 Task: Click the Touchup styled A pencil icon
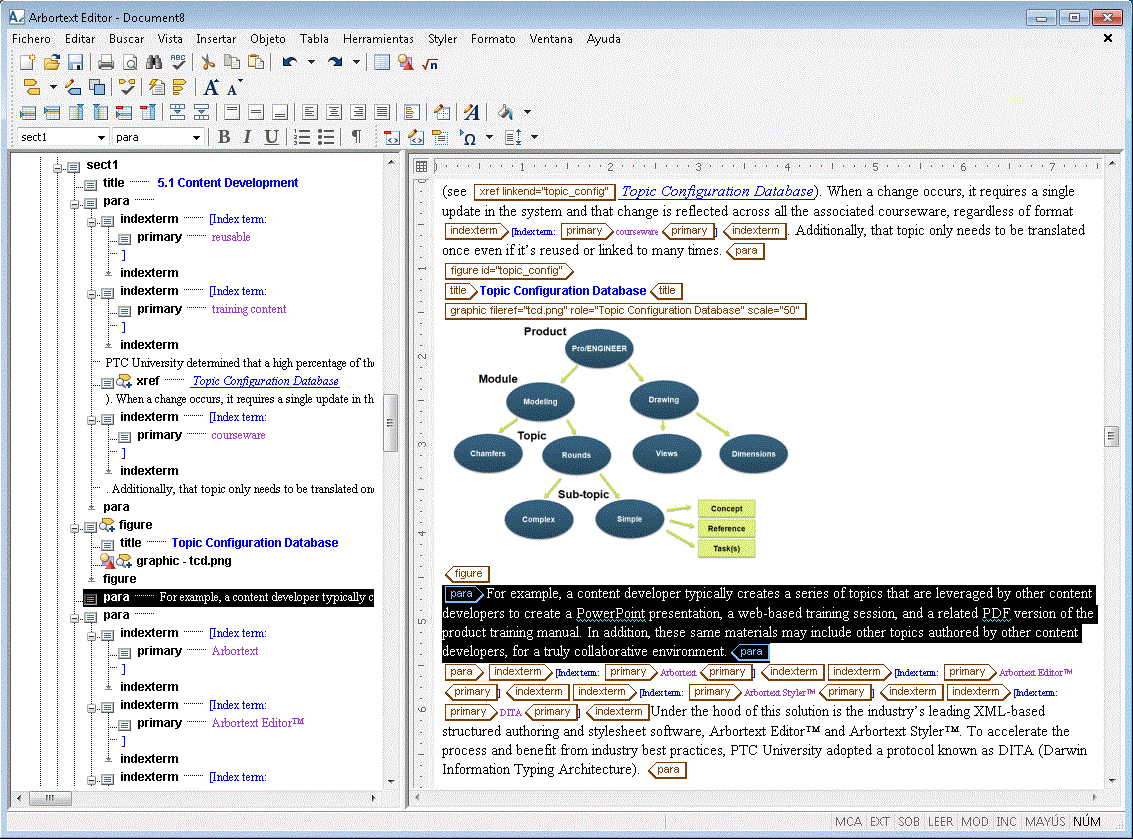tap(472, 112)
